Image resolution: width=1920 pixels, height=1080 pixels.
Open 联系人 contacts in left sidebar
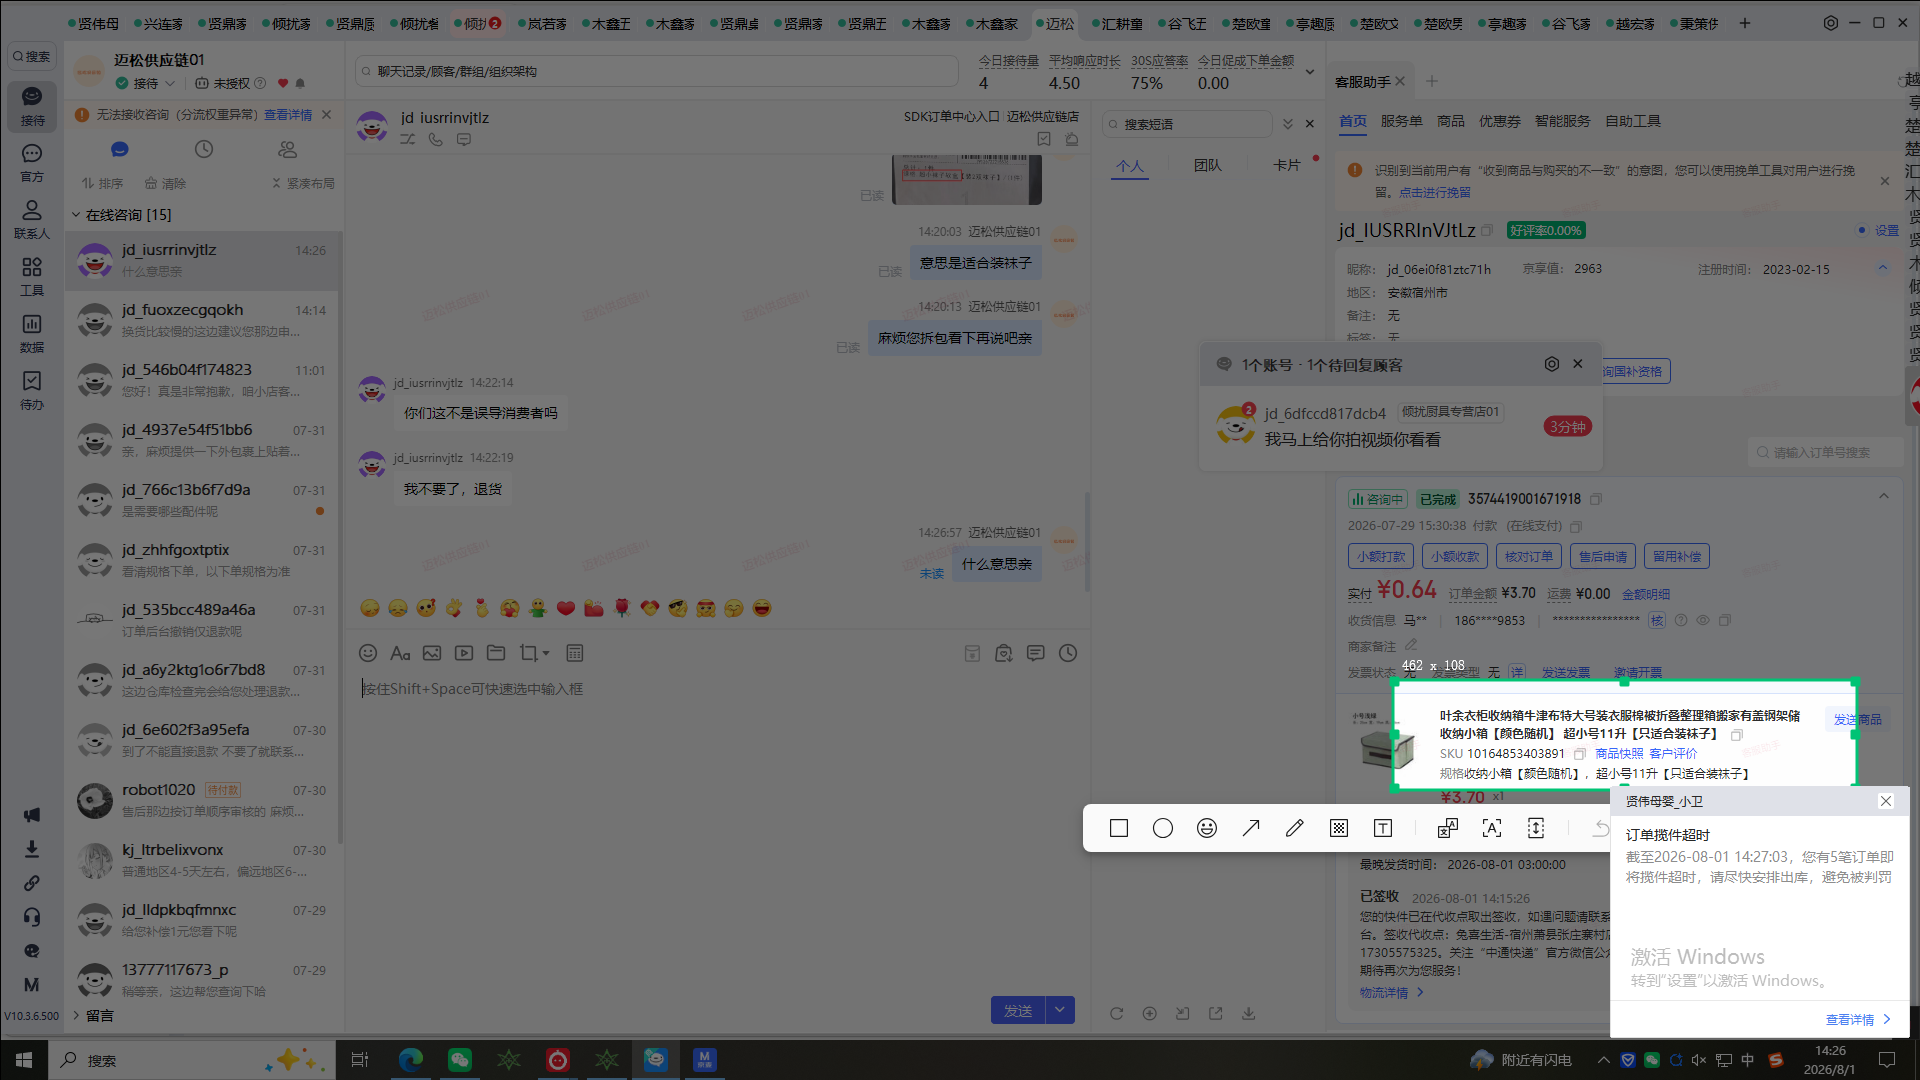click(32, 219)
